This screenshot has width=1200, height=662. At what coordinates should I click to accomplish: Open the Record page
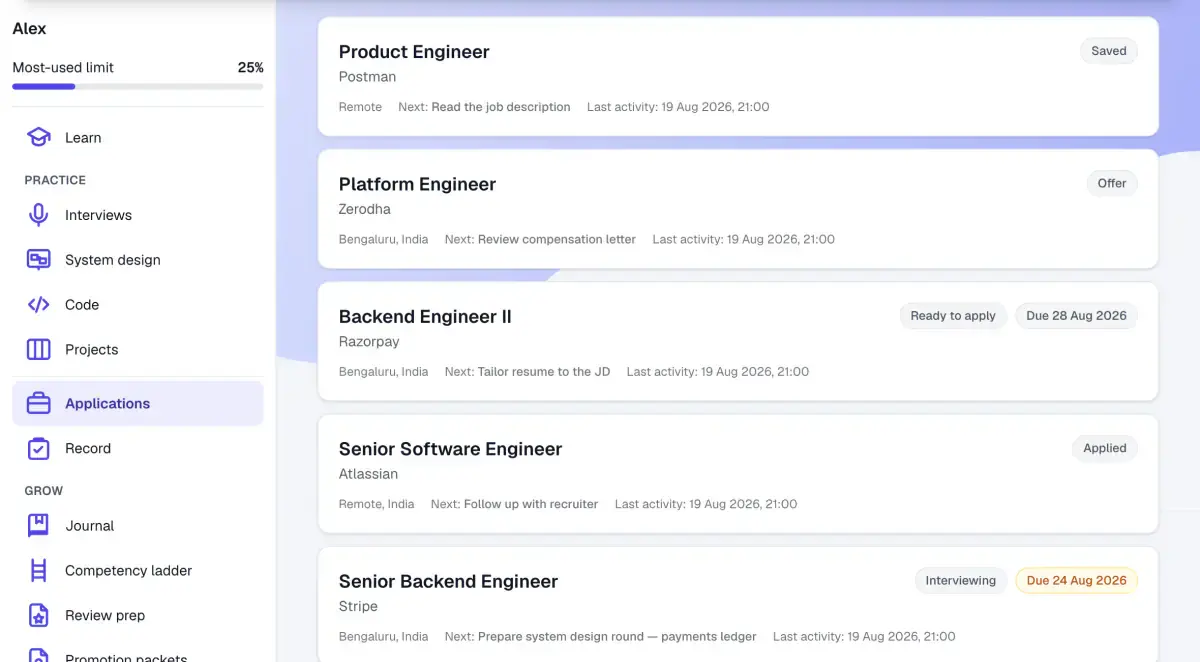tap(138, 449)
